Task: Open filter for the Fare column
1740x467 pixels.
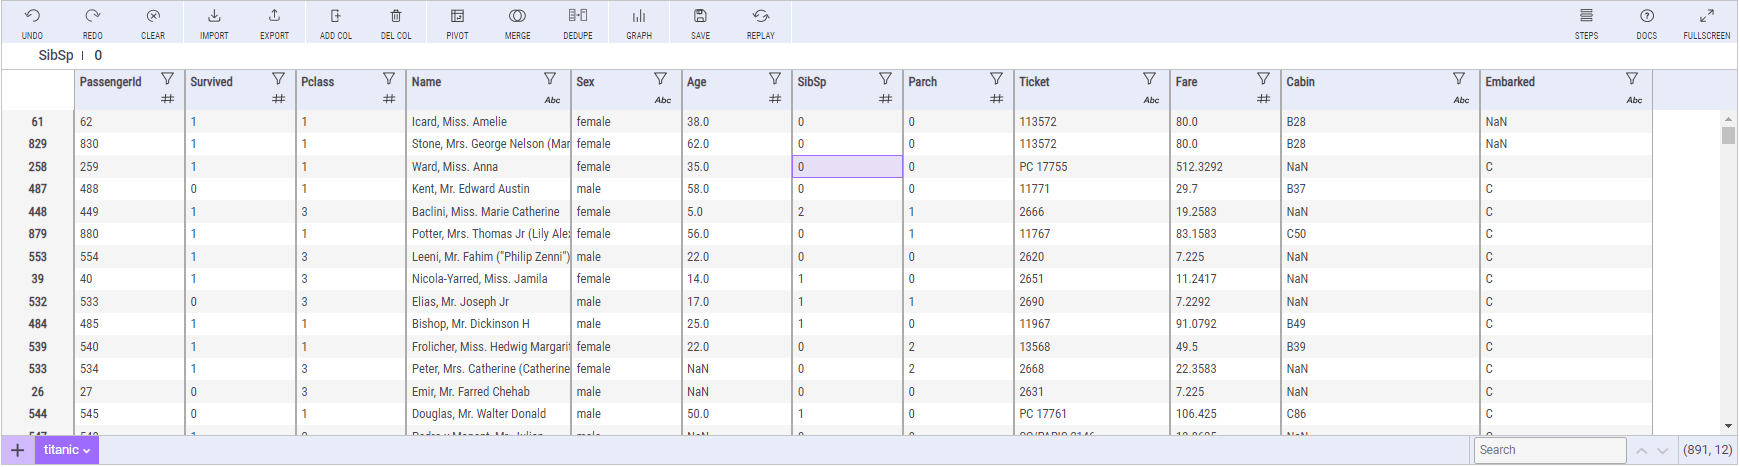Action: point(1263,79)
